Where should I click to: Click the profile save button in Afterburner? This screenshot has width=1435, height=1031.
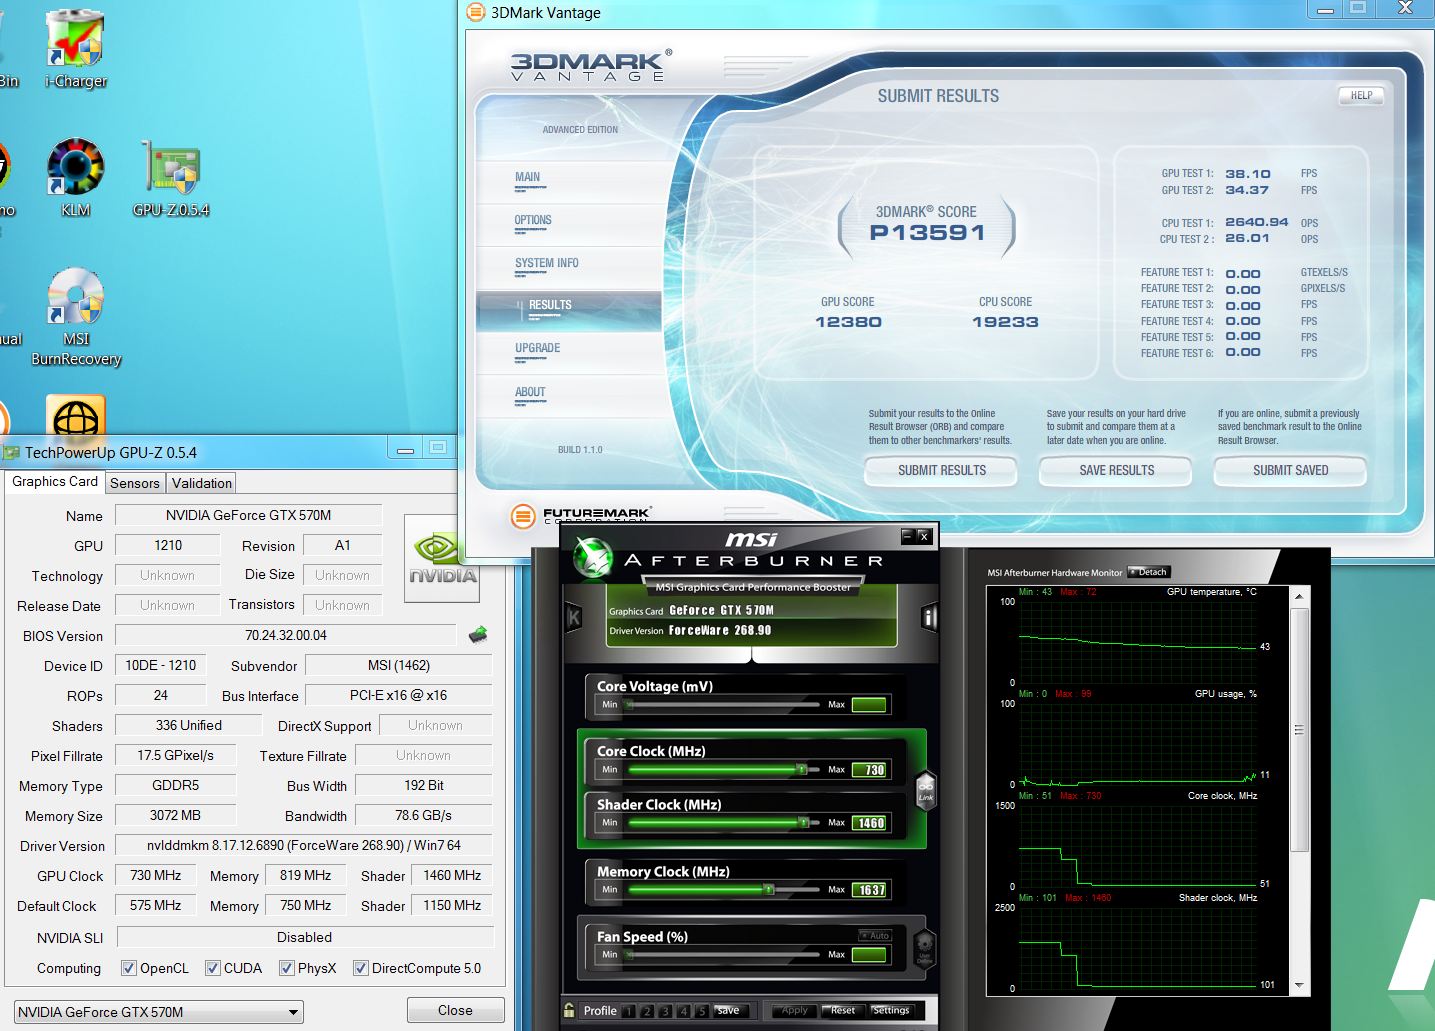click(729, 1010)
